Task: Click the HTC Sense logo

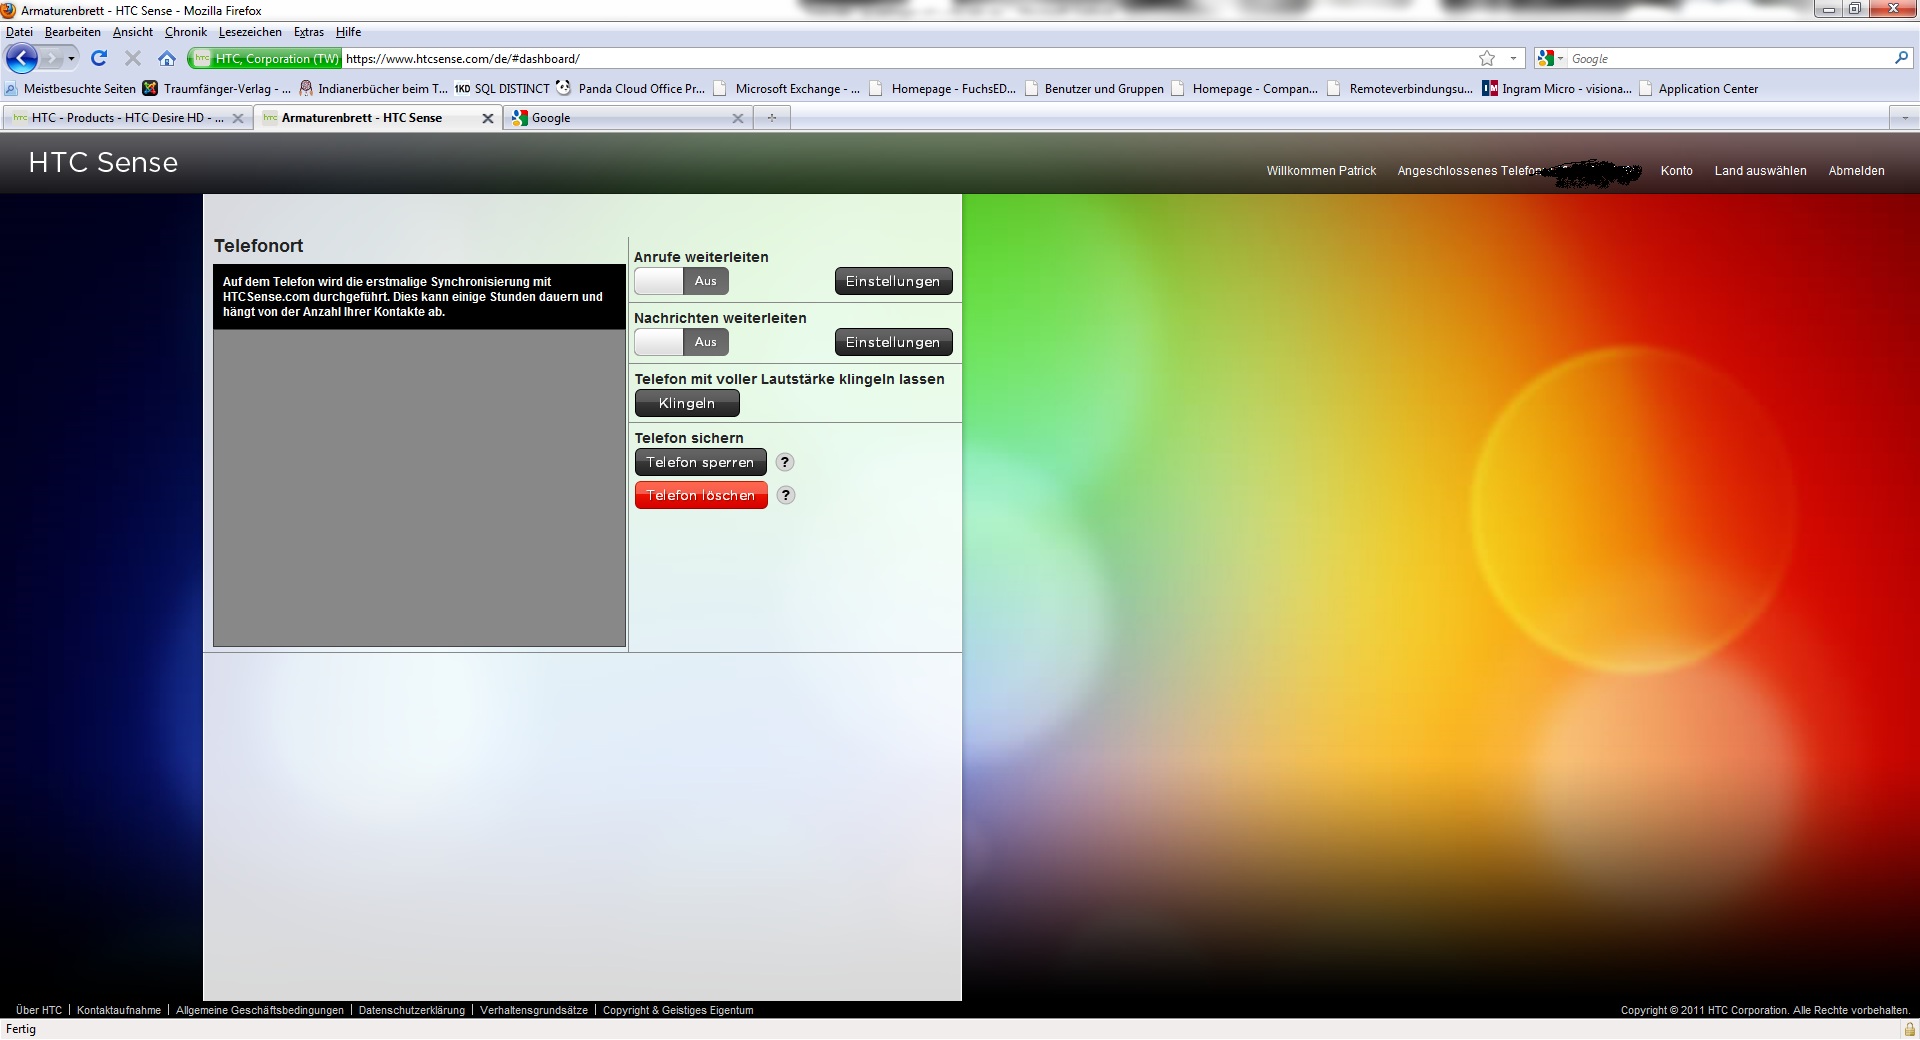Action: (103, 162)
